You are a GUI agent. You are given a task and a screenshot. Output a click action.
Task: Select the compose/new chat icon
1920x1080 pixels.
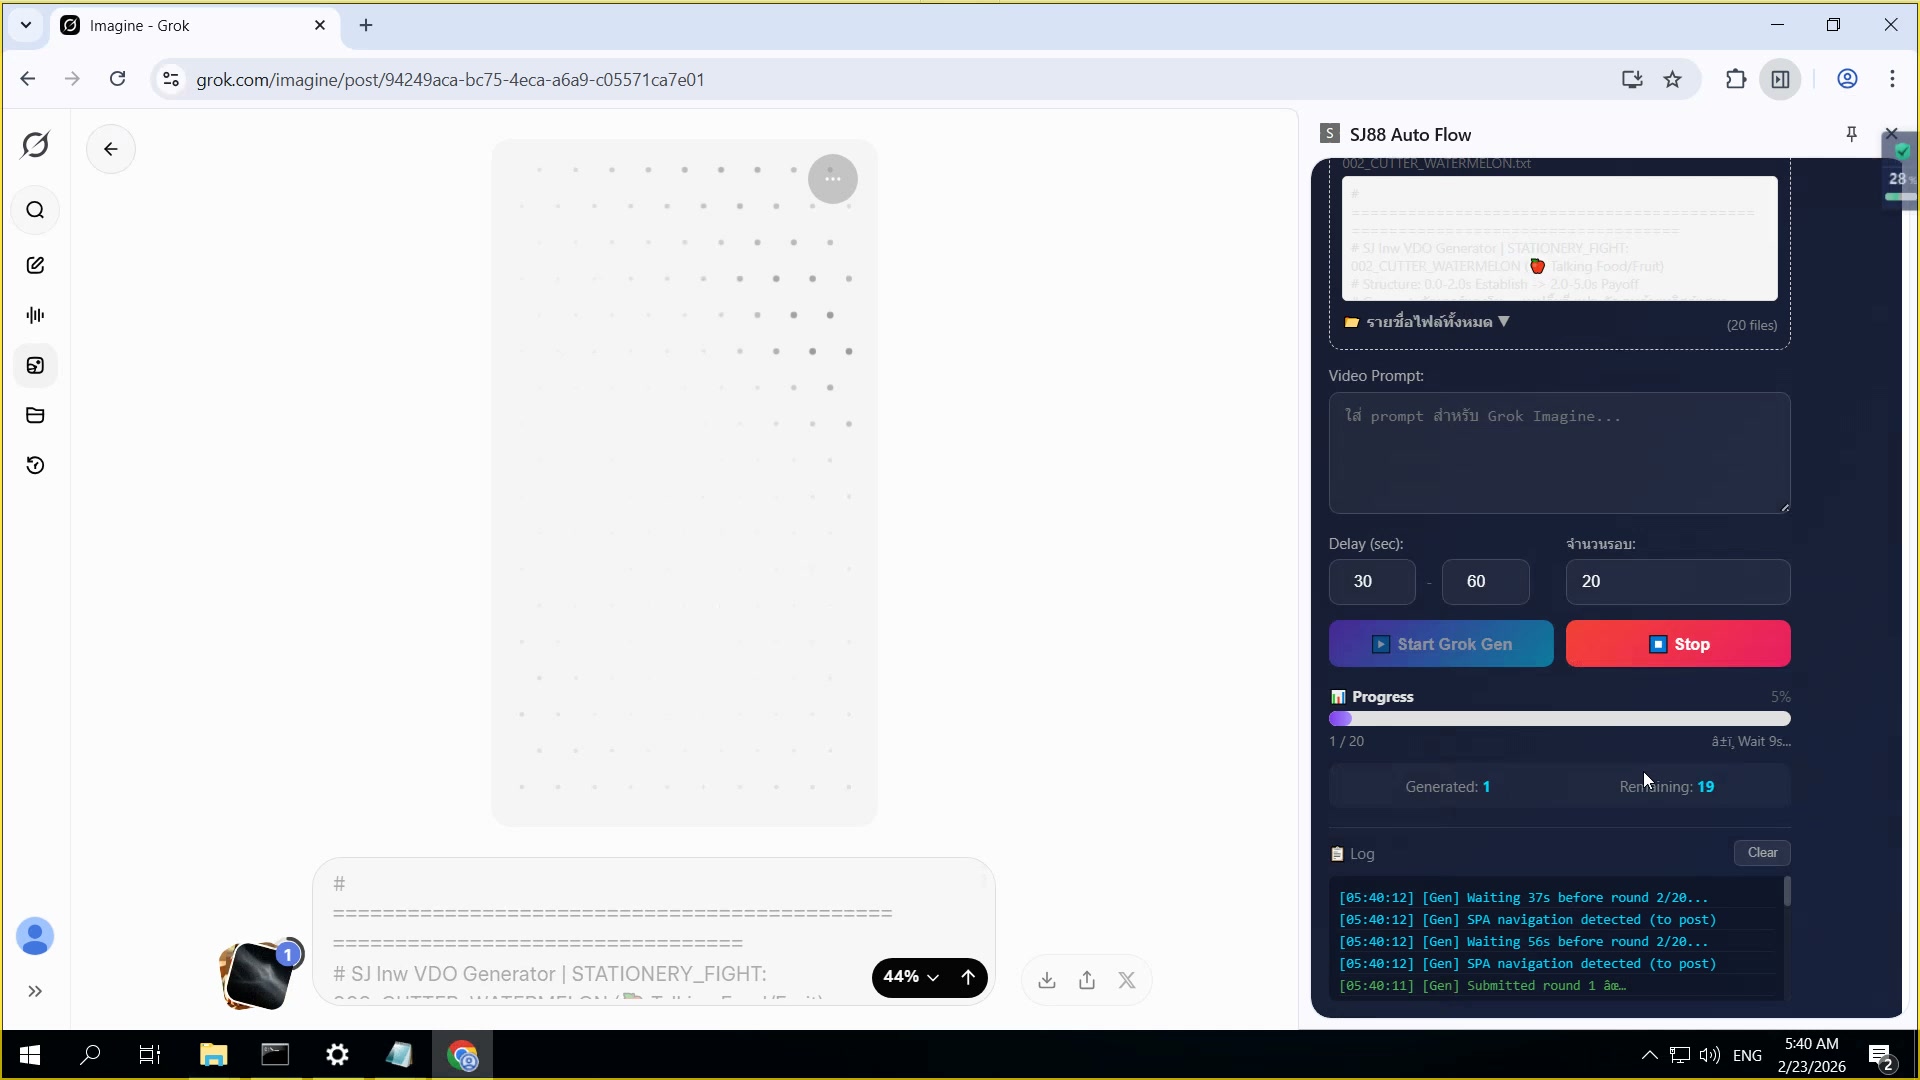pos(36,264)
